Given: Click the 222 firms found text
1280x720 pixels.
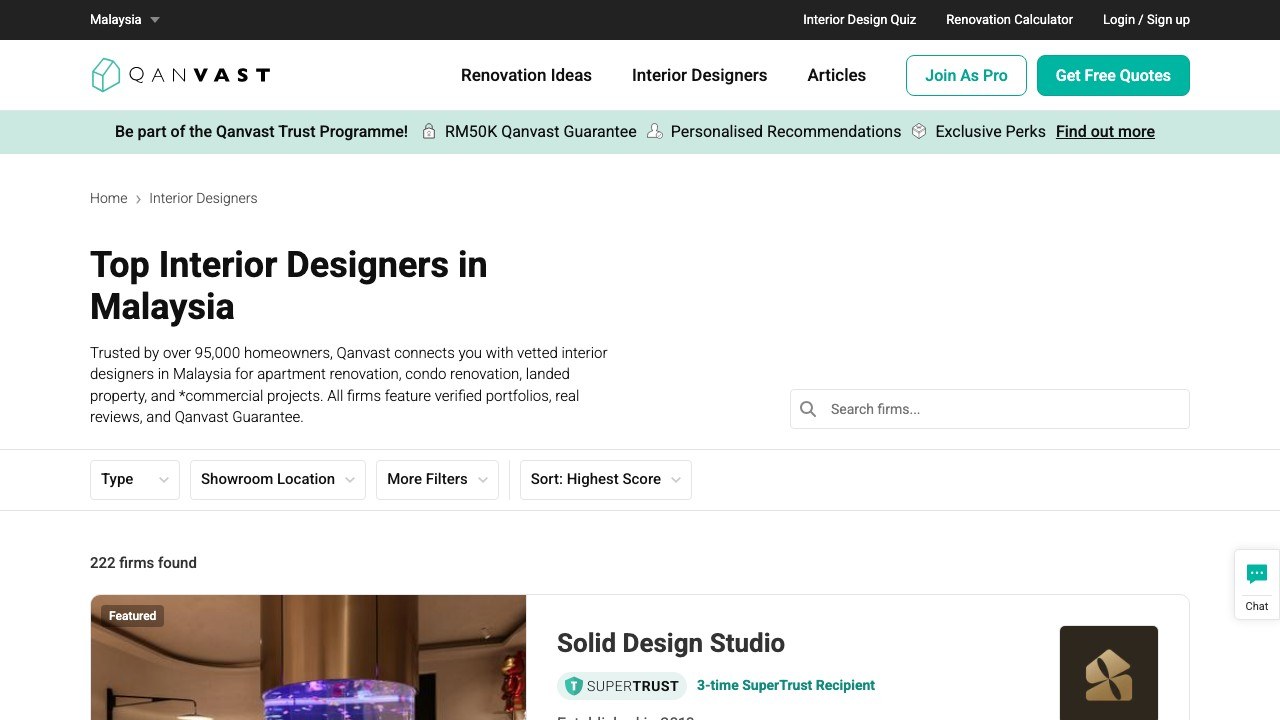Looking at the screenshot, I should tap(143, 563).
